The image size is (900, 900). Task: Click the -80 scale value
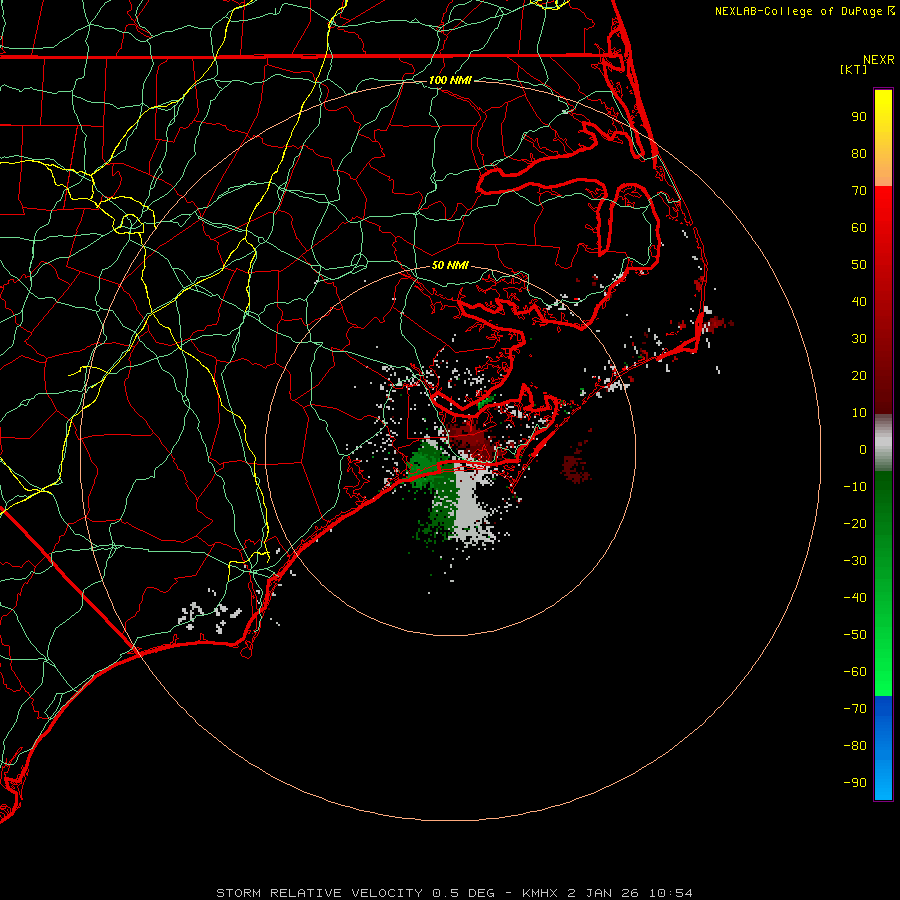tap(855, 746)
